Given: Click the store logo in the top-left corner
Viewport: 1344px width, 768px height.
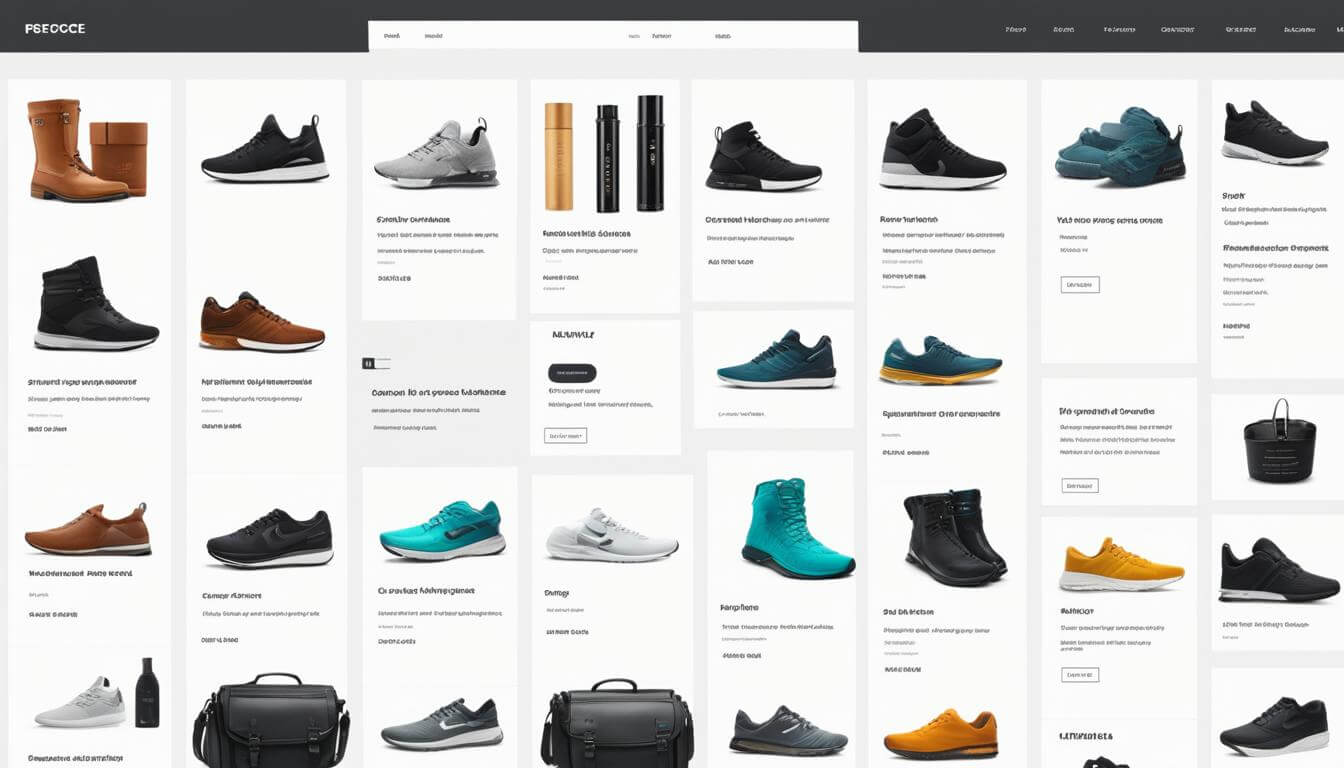Looking at the screenshot, I should click(56, 28).
